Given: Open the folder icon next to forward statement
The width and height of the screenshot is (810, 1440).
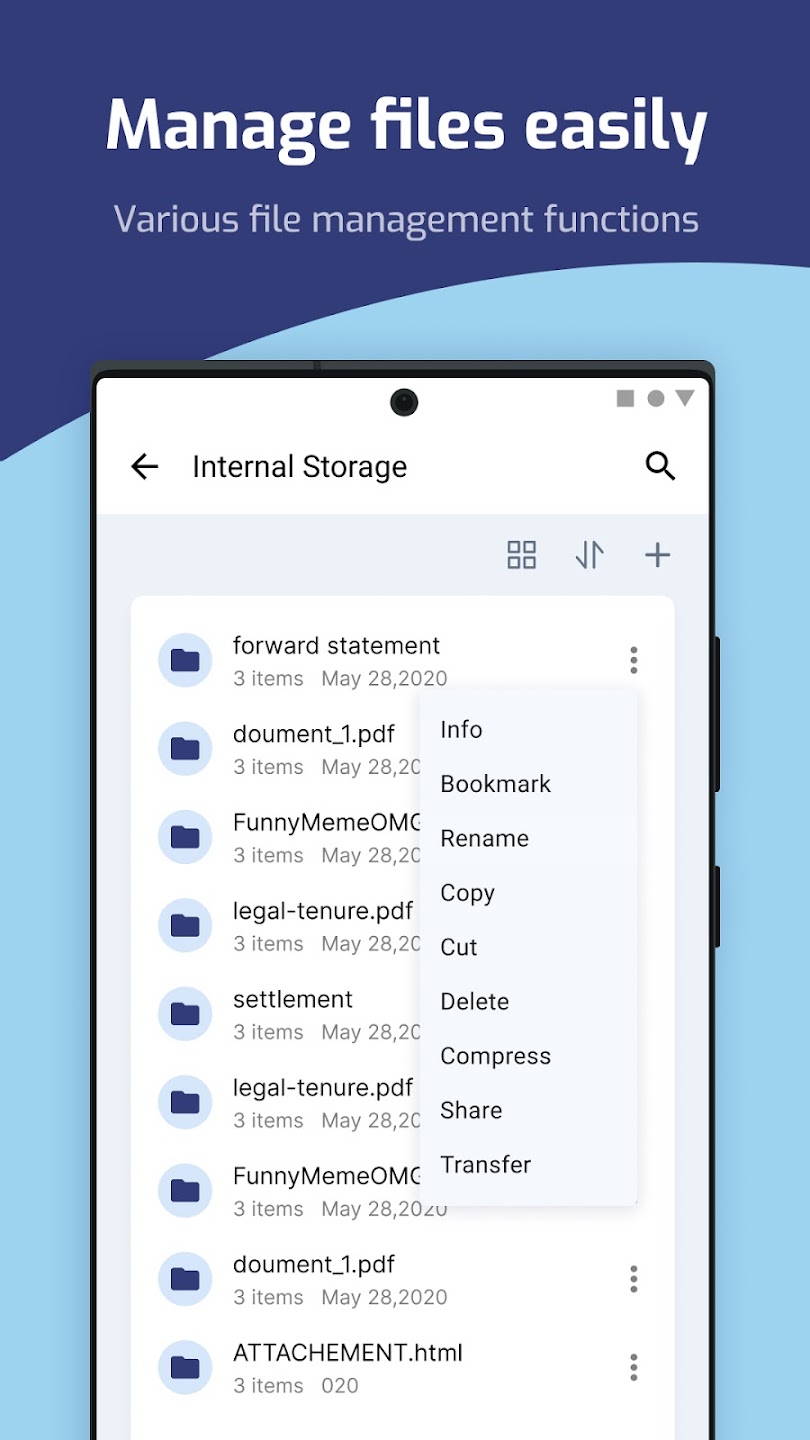Looking at the screenshot, I should 184,660.
